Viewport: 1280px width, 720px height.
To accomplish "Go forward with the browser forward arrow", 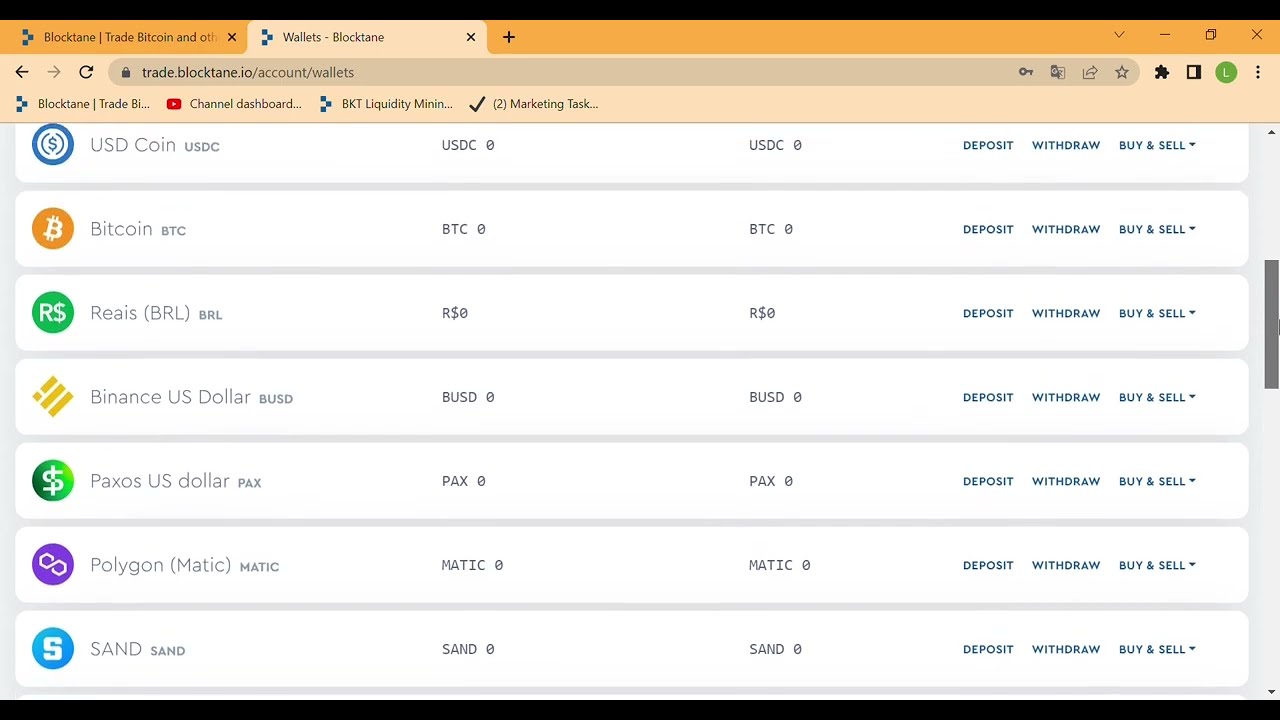I will tap(54, 72).
